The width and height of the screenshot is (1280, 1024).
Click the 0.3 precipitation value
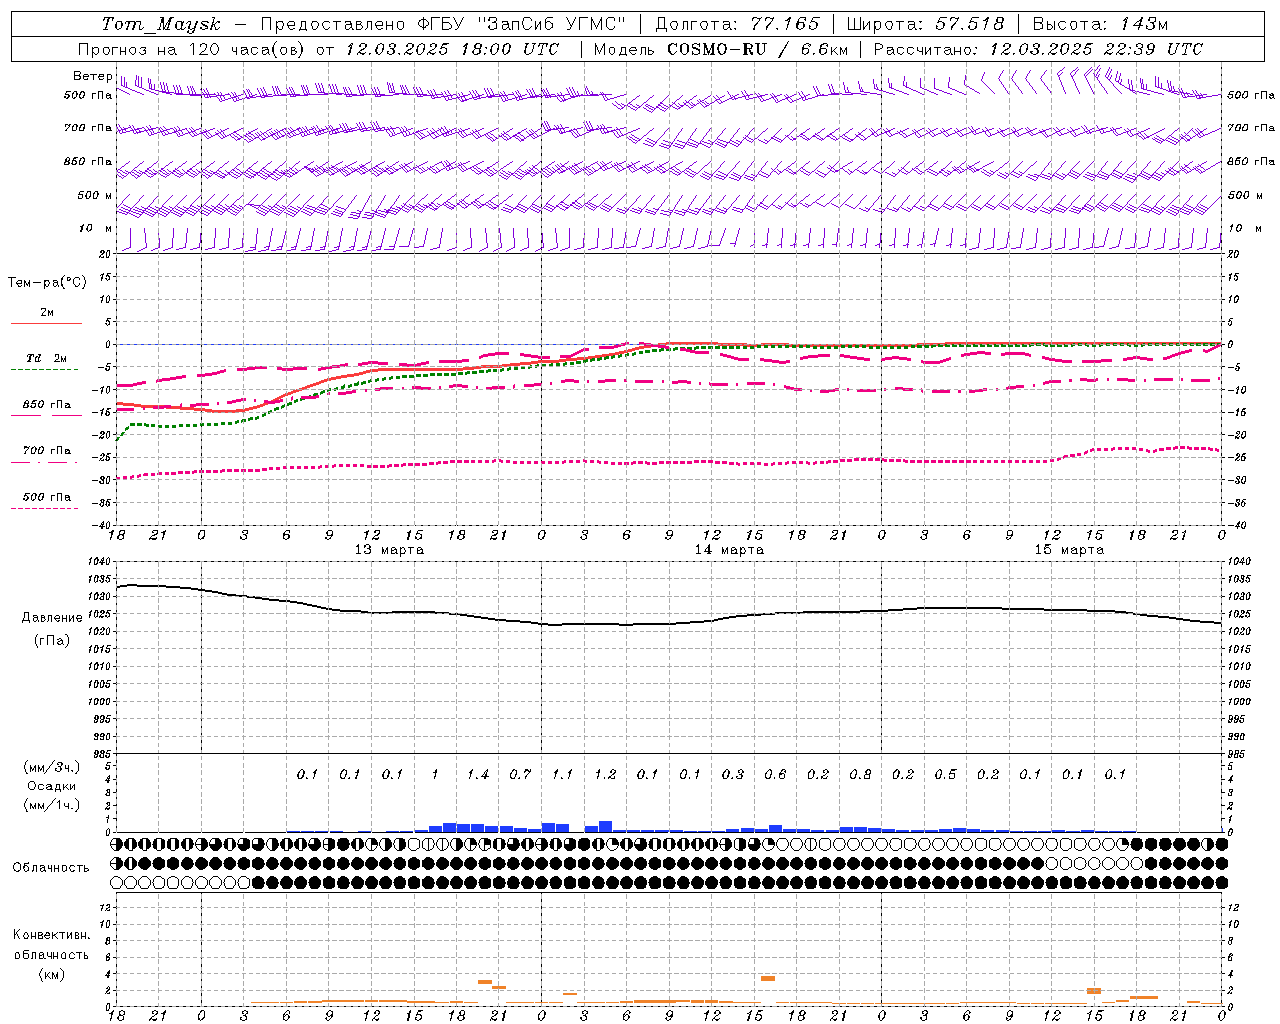point(733,774)
